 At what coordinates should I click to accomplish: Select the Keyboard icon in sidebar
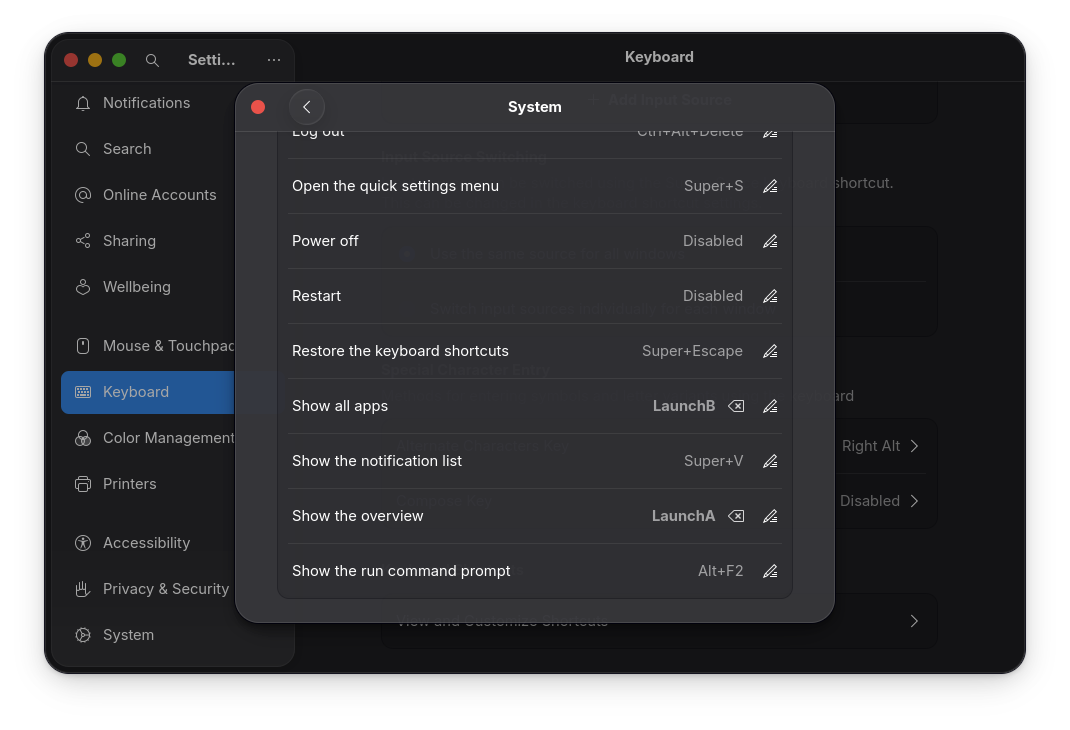[x=82, y=392]
